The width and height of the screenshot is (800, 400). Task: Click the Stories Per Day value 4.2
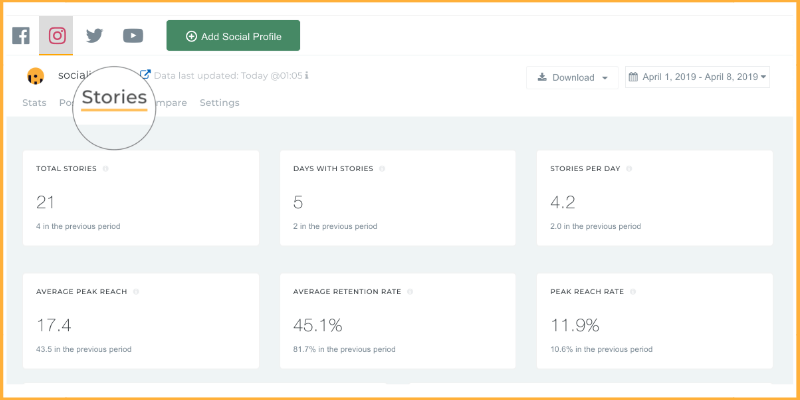[x=563, y=202]
